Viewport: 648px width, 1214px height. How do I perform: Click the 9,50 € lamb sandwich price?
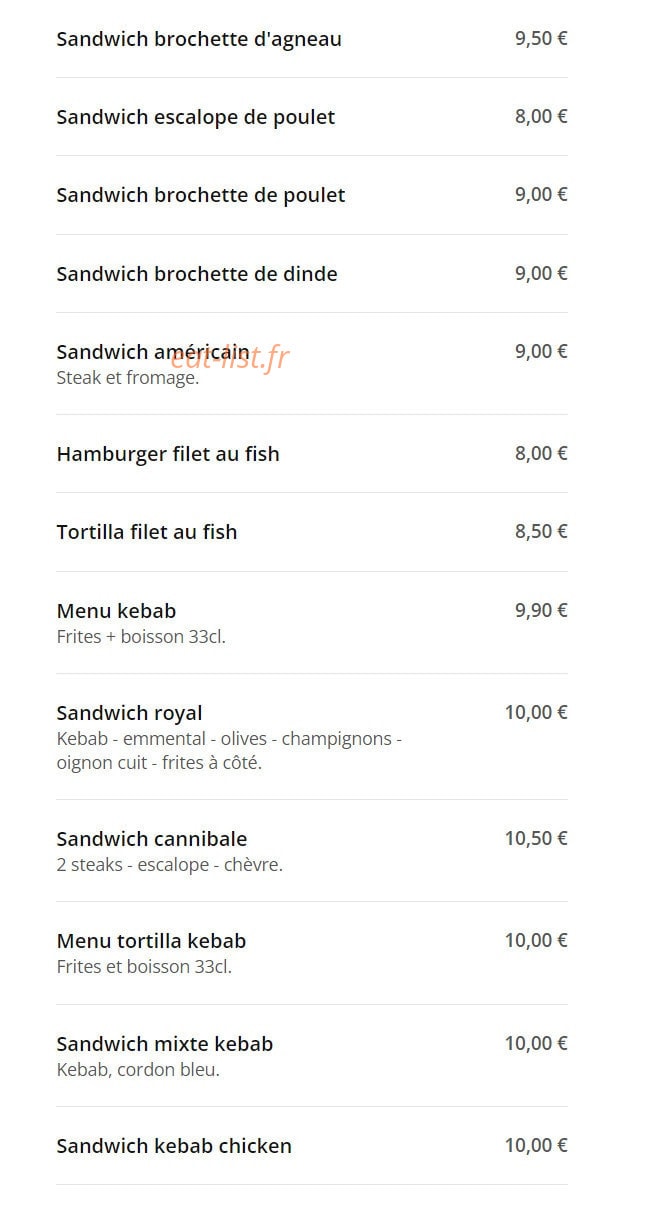click(541, 39)
